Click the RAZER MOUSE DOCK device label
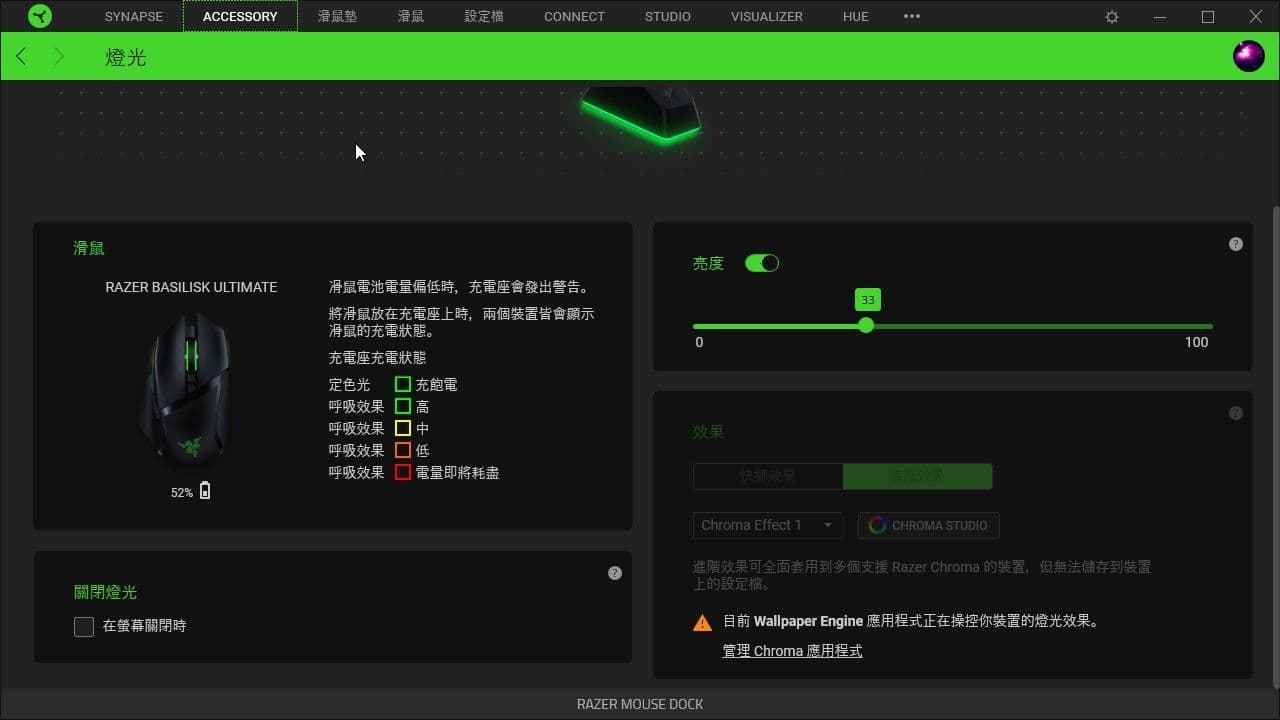Screen dimensions: 1280x720 coord(640,704)
